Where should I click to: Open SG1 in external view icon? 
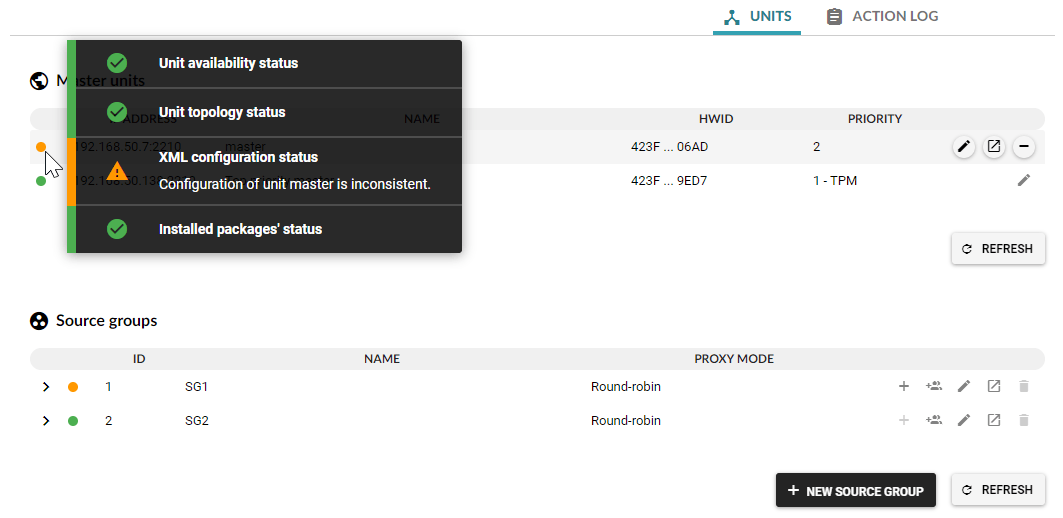[x=993, y=386]
